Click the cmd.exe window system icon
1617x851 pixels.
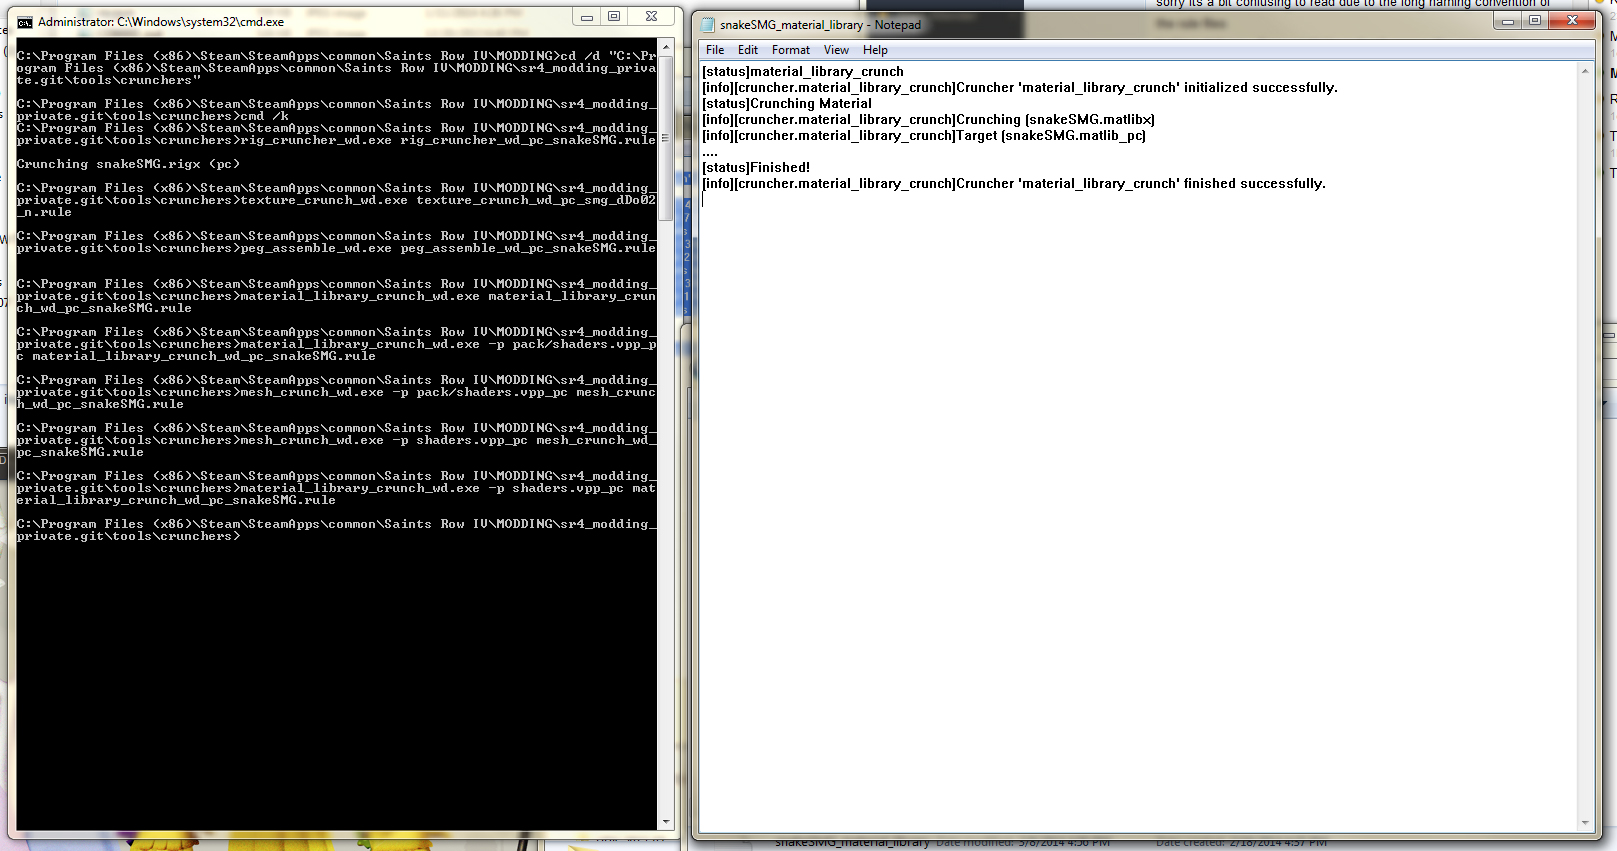coord(25,22)
